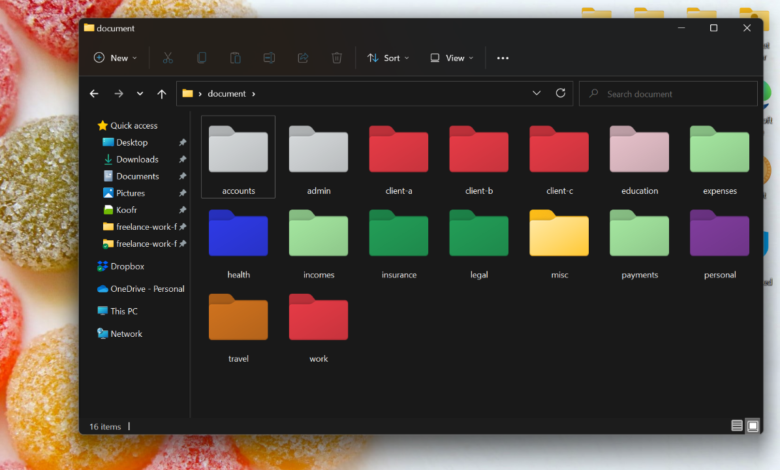
Task: Select the light green incomes folder
Action: point(318,244)
